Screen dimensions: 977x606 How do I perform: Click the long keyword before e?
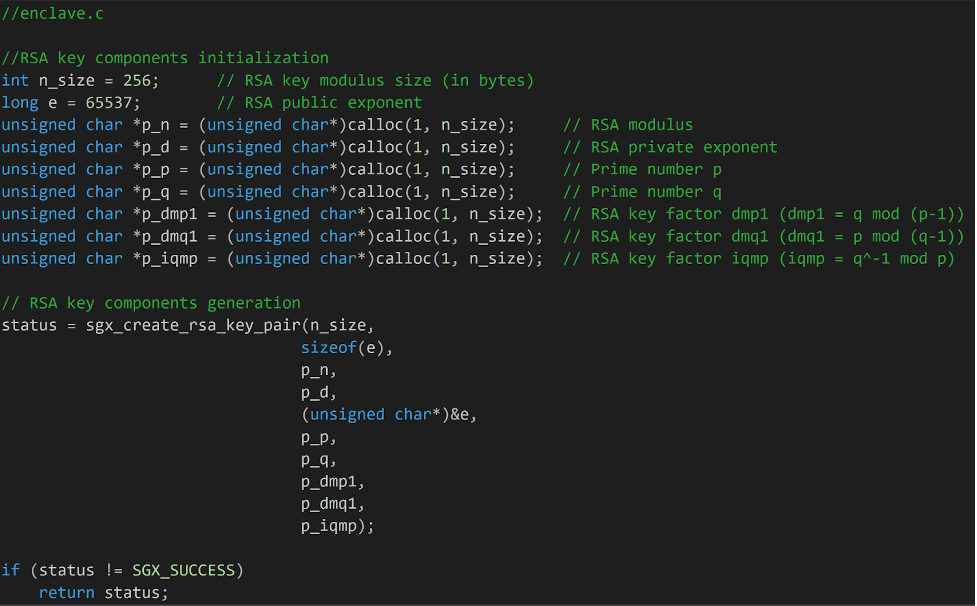point(20,103)
